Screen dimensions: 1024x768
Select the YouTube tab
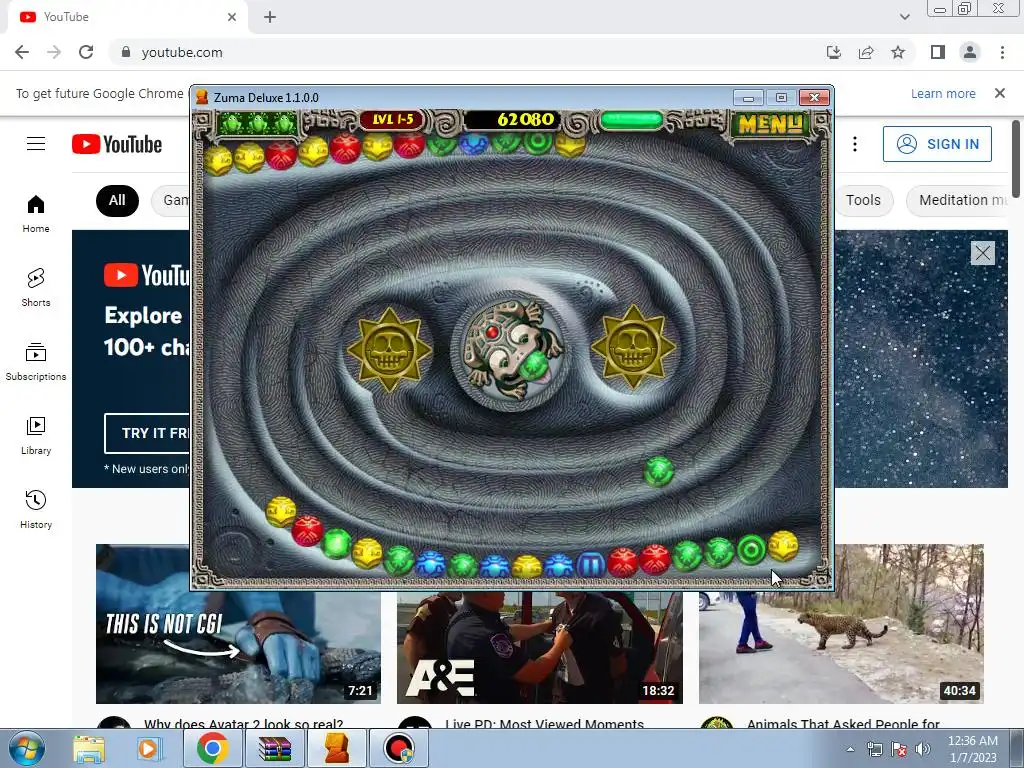tap(127, 17)
